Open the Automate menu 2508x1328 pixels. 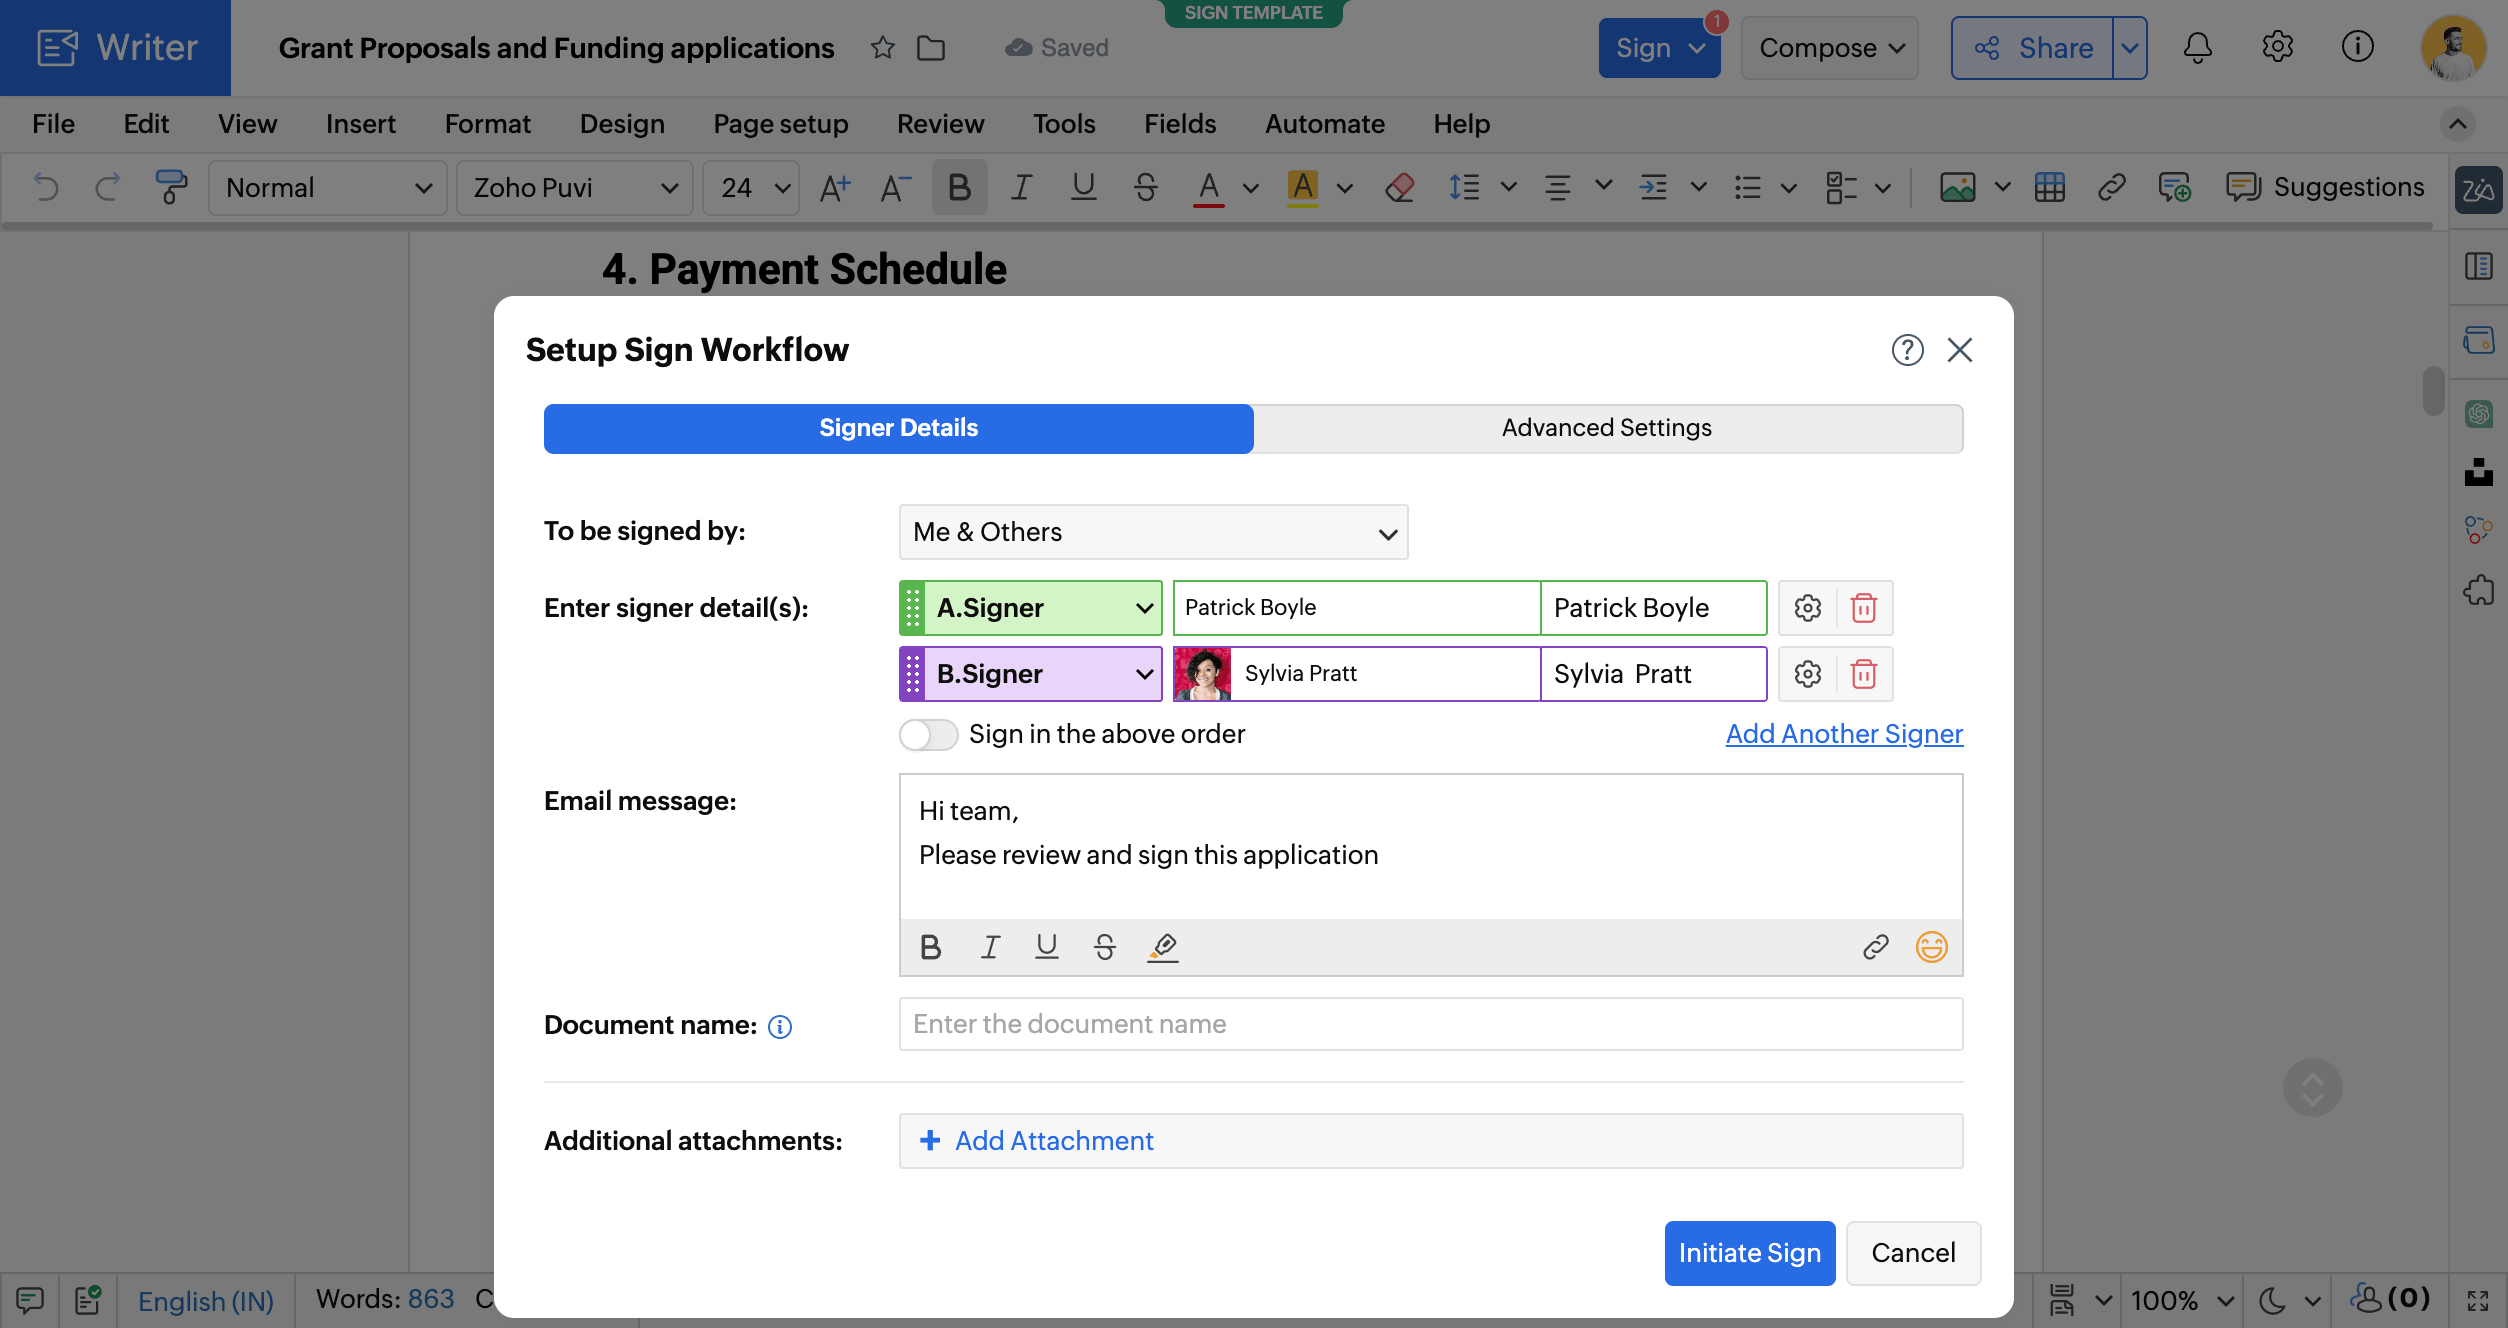[1324, 124]
